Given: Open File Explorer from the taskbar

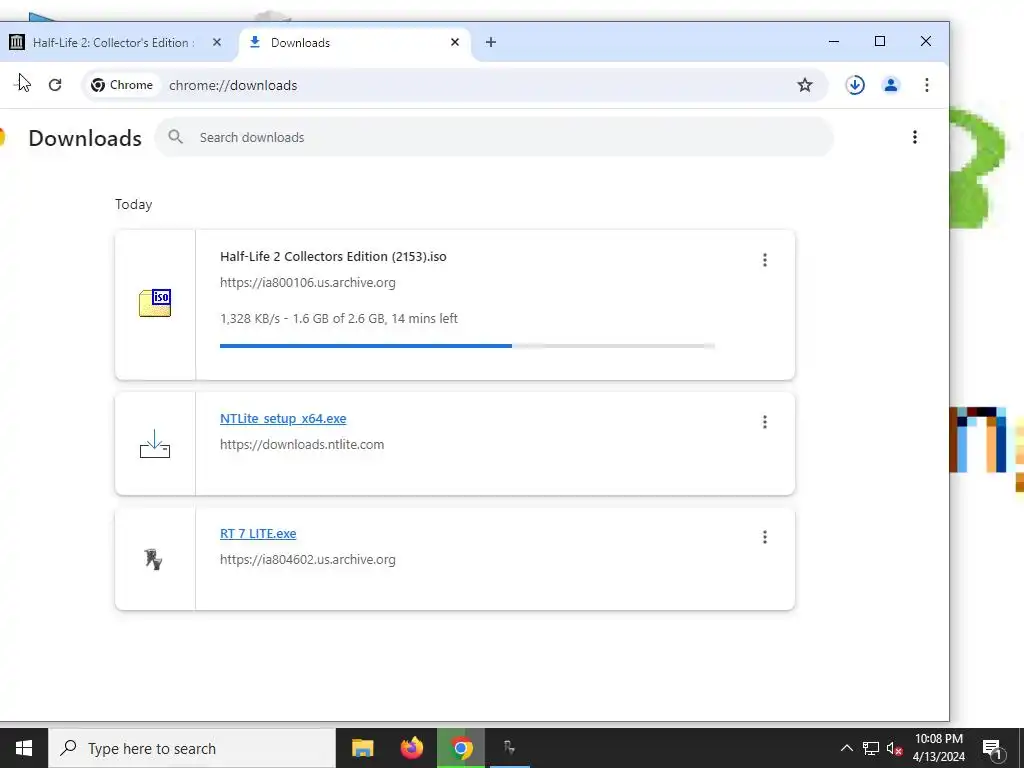Looking at the screenshot, I should [362, 748].
